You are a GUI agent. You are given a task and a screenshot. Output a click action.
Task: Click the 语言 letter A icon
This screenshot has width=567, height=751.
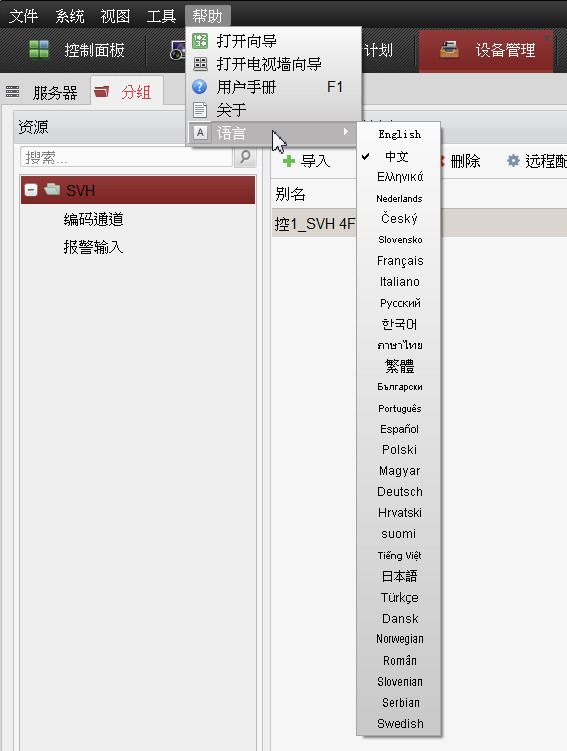click(200, 133)
